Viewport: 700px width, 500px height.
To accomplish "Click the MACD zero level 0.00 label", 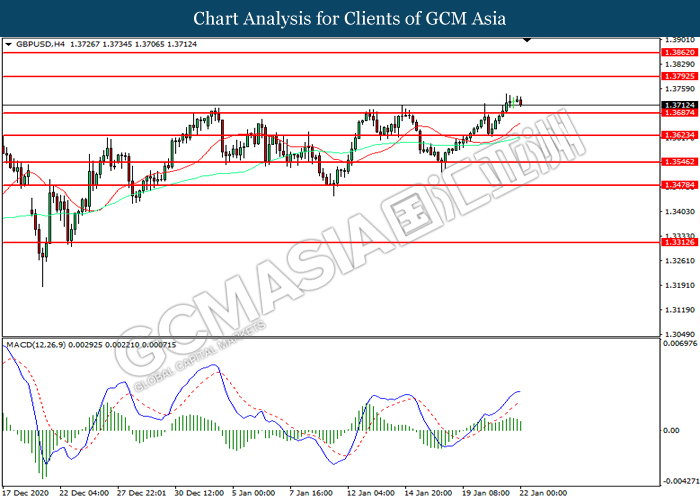I will (x=672, y=430).
